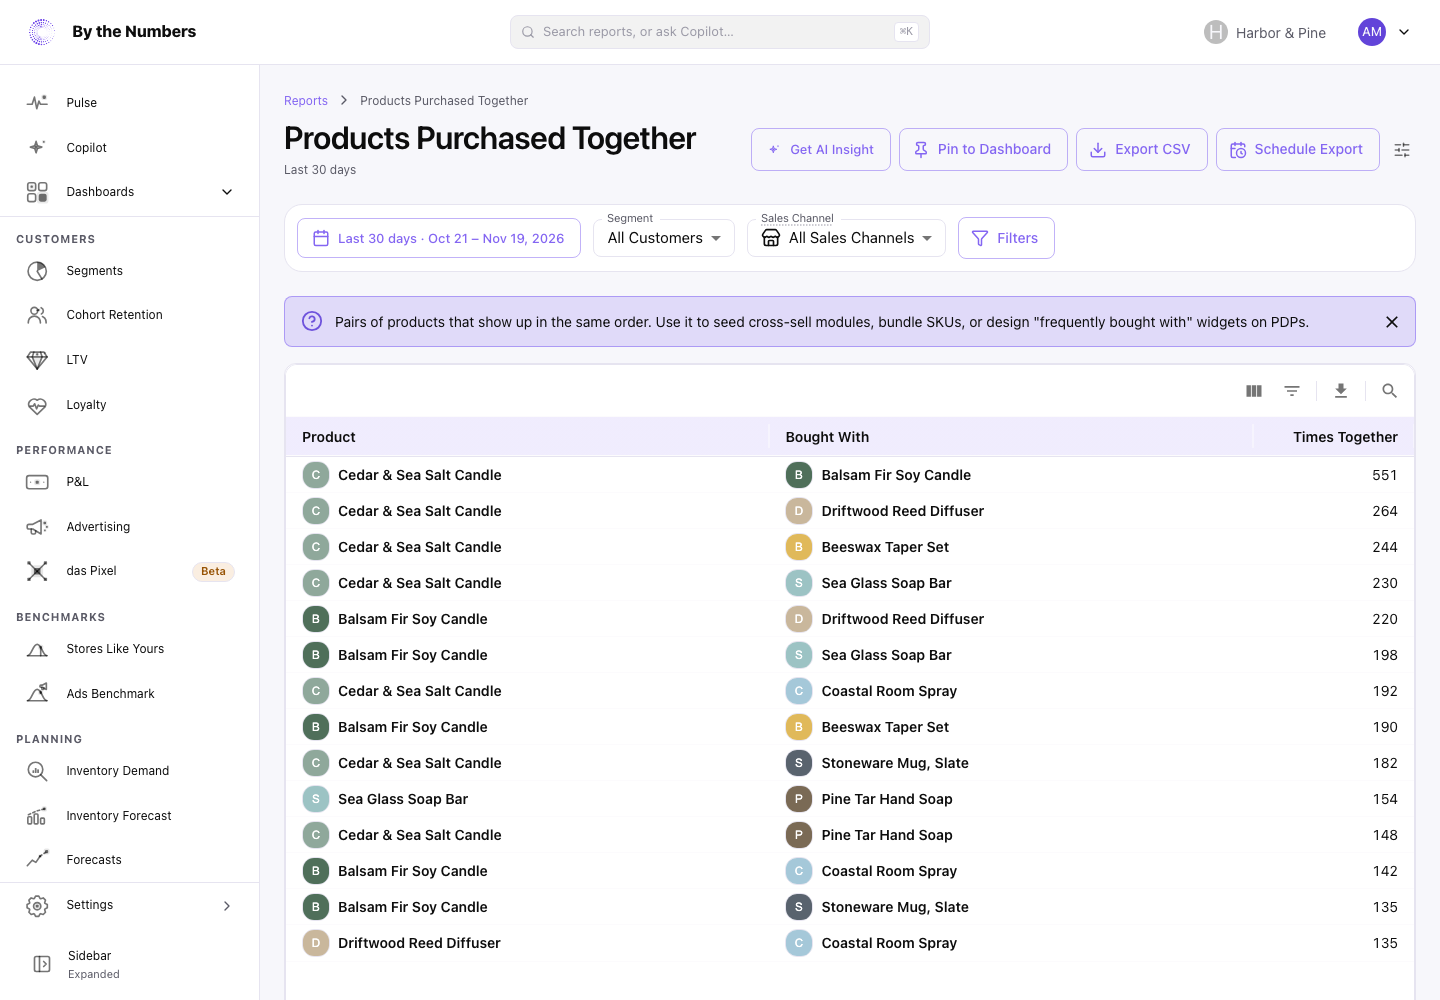Open the Advertising megaphone item

click(130, 527)
